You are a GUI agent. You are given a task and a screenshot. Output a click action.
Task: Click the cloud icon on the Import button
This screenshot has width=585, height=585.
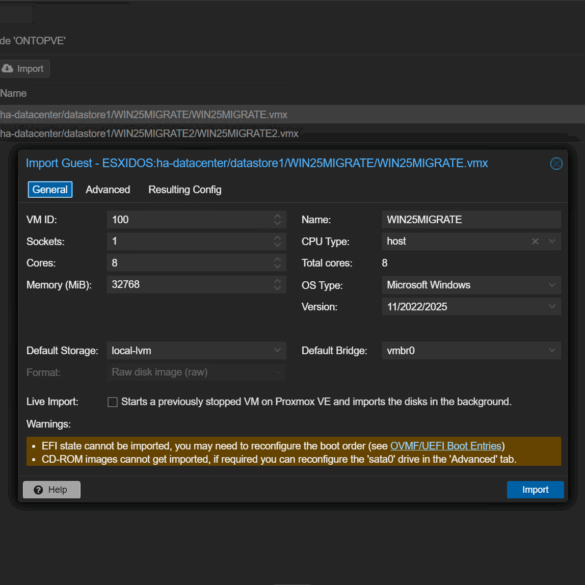pyautogui.click(x=7, y=68)
